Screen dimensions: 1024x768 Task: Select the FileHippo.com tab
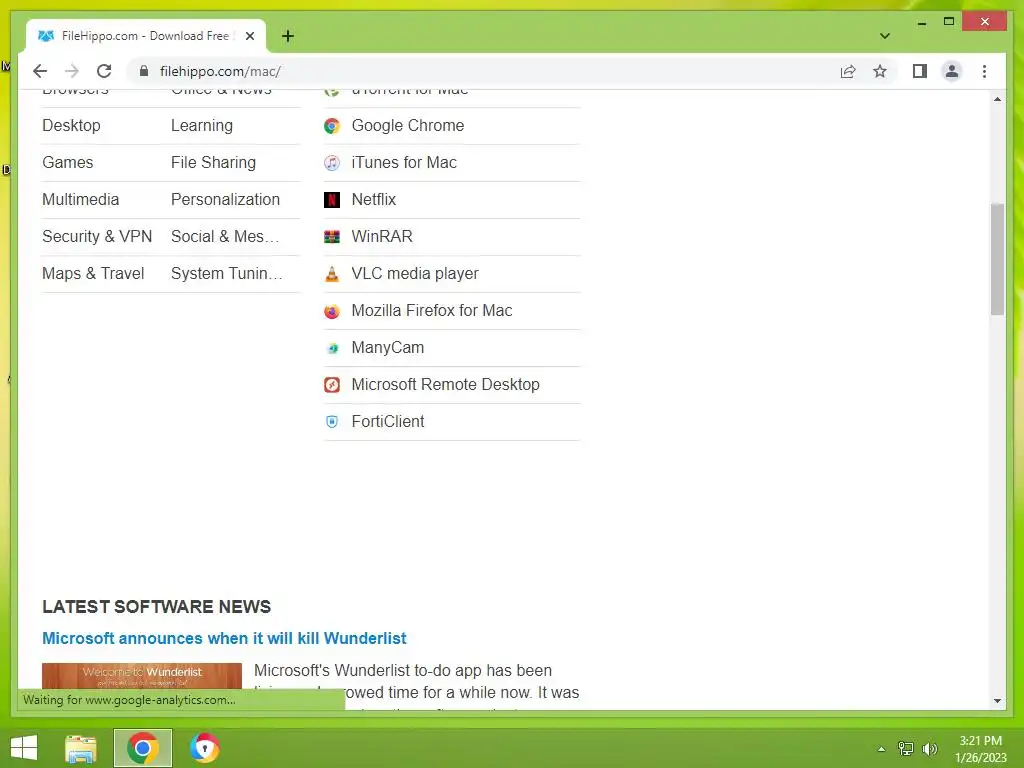[145, 36]
